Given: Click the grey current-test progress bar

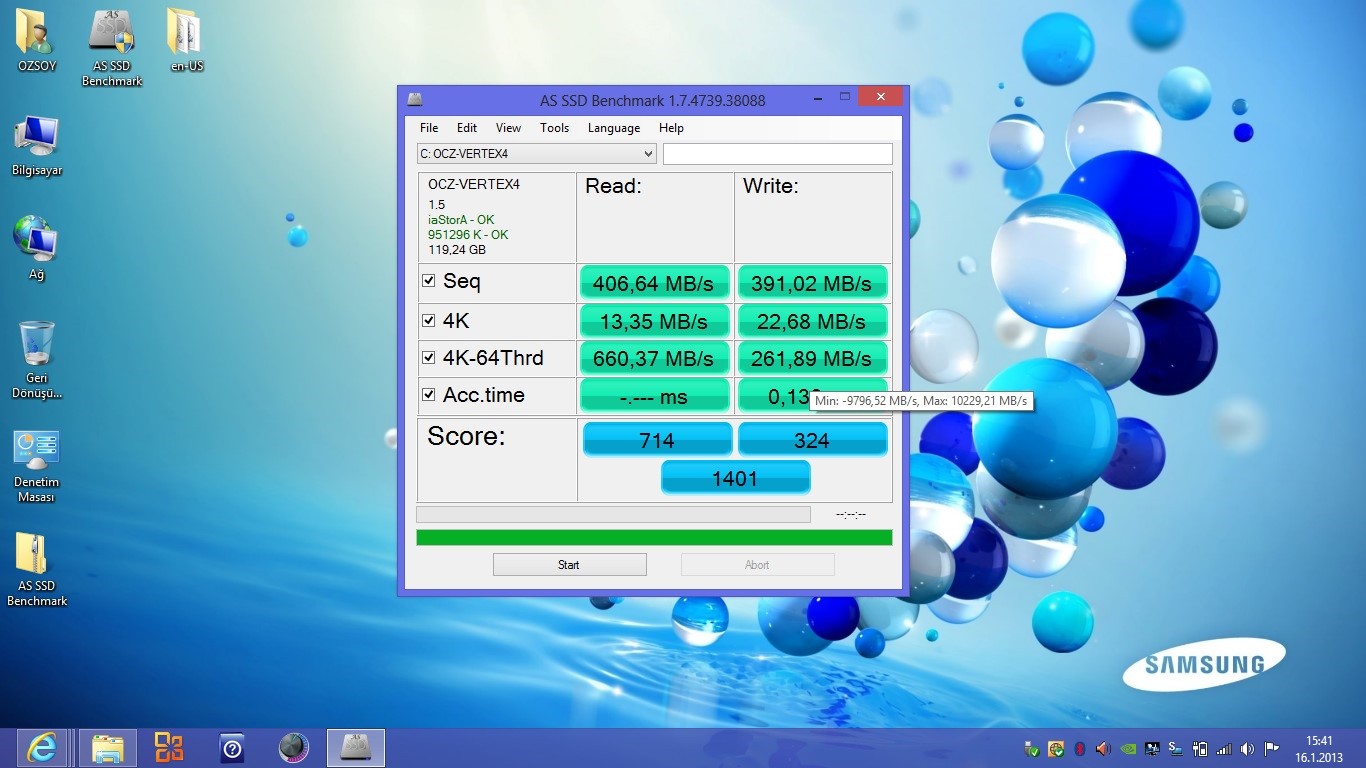Looking at the screenshot, I should [x=613, y=514].
